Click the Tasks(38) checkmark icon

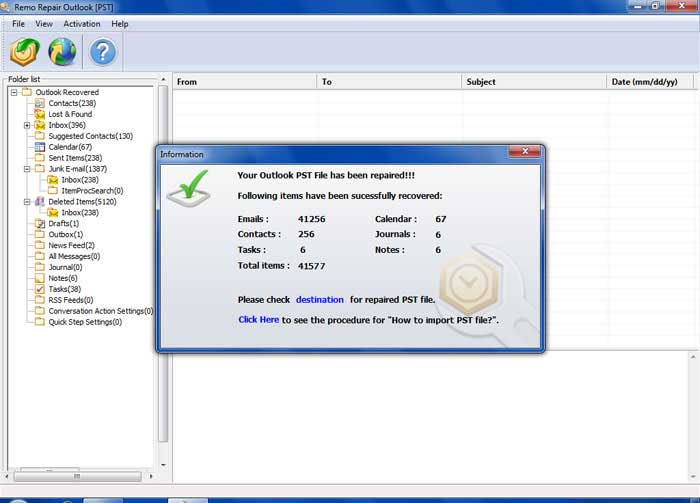pyautogui.click(x=40, y=289)
